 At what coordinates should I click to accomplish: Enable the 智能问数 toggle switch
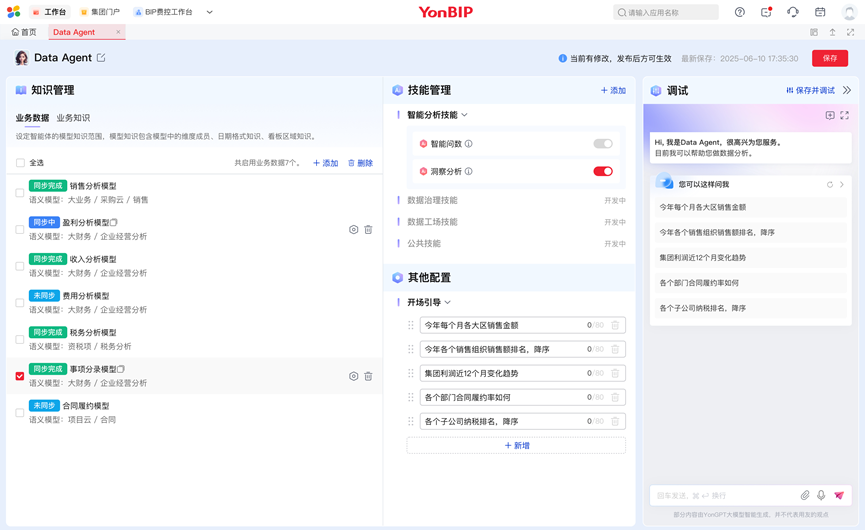point(602,144)
